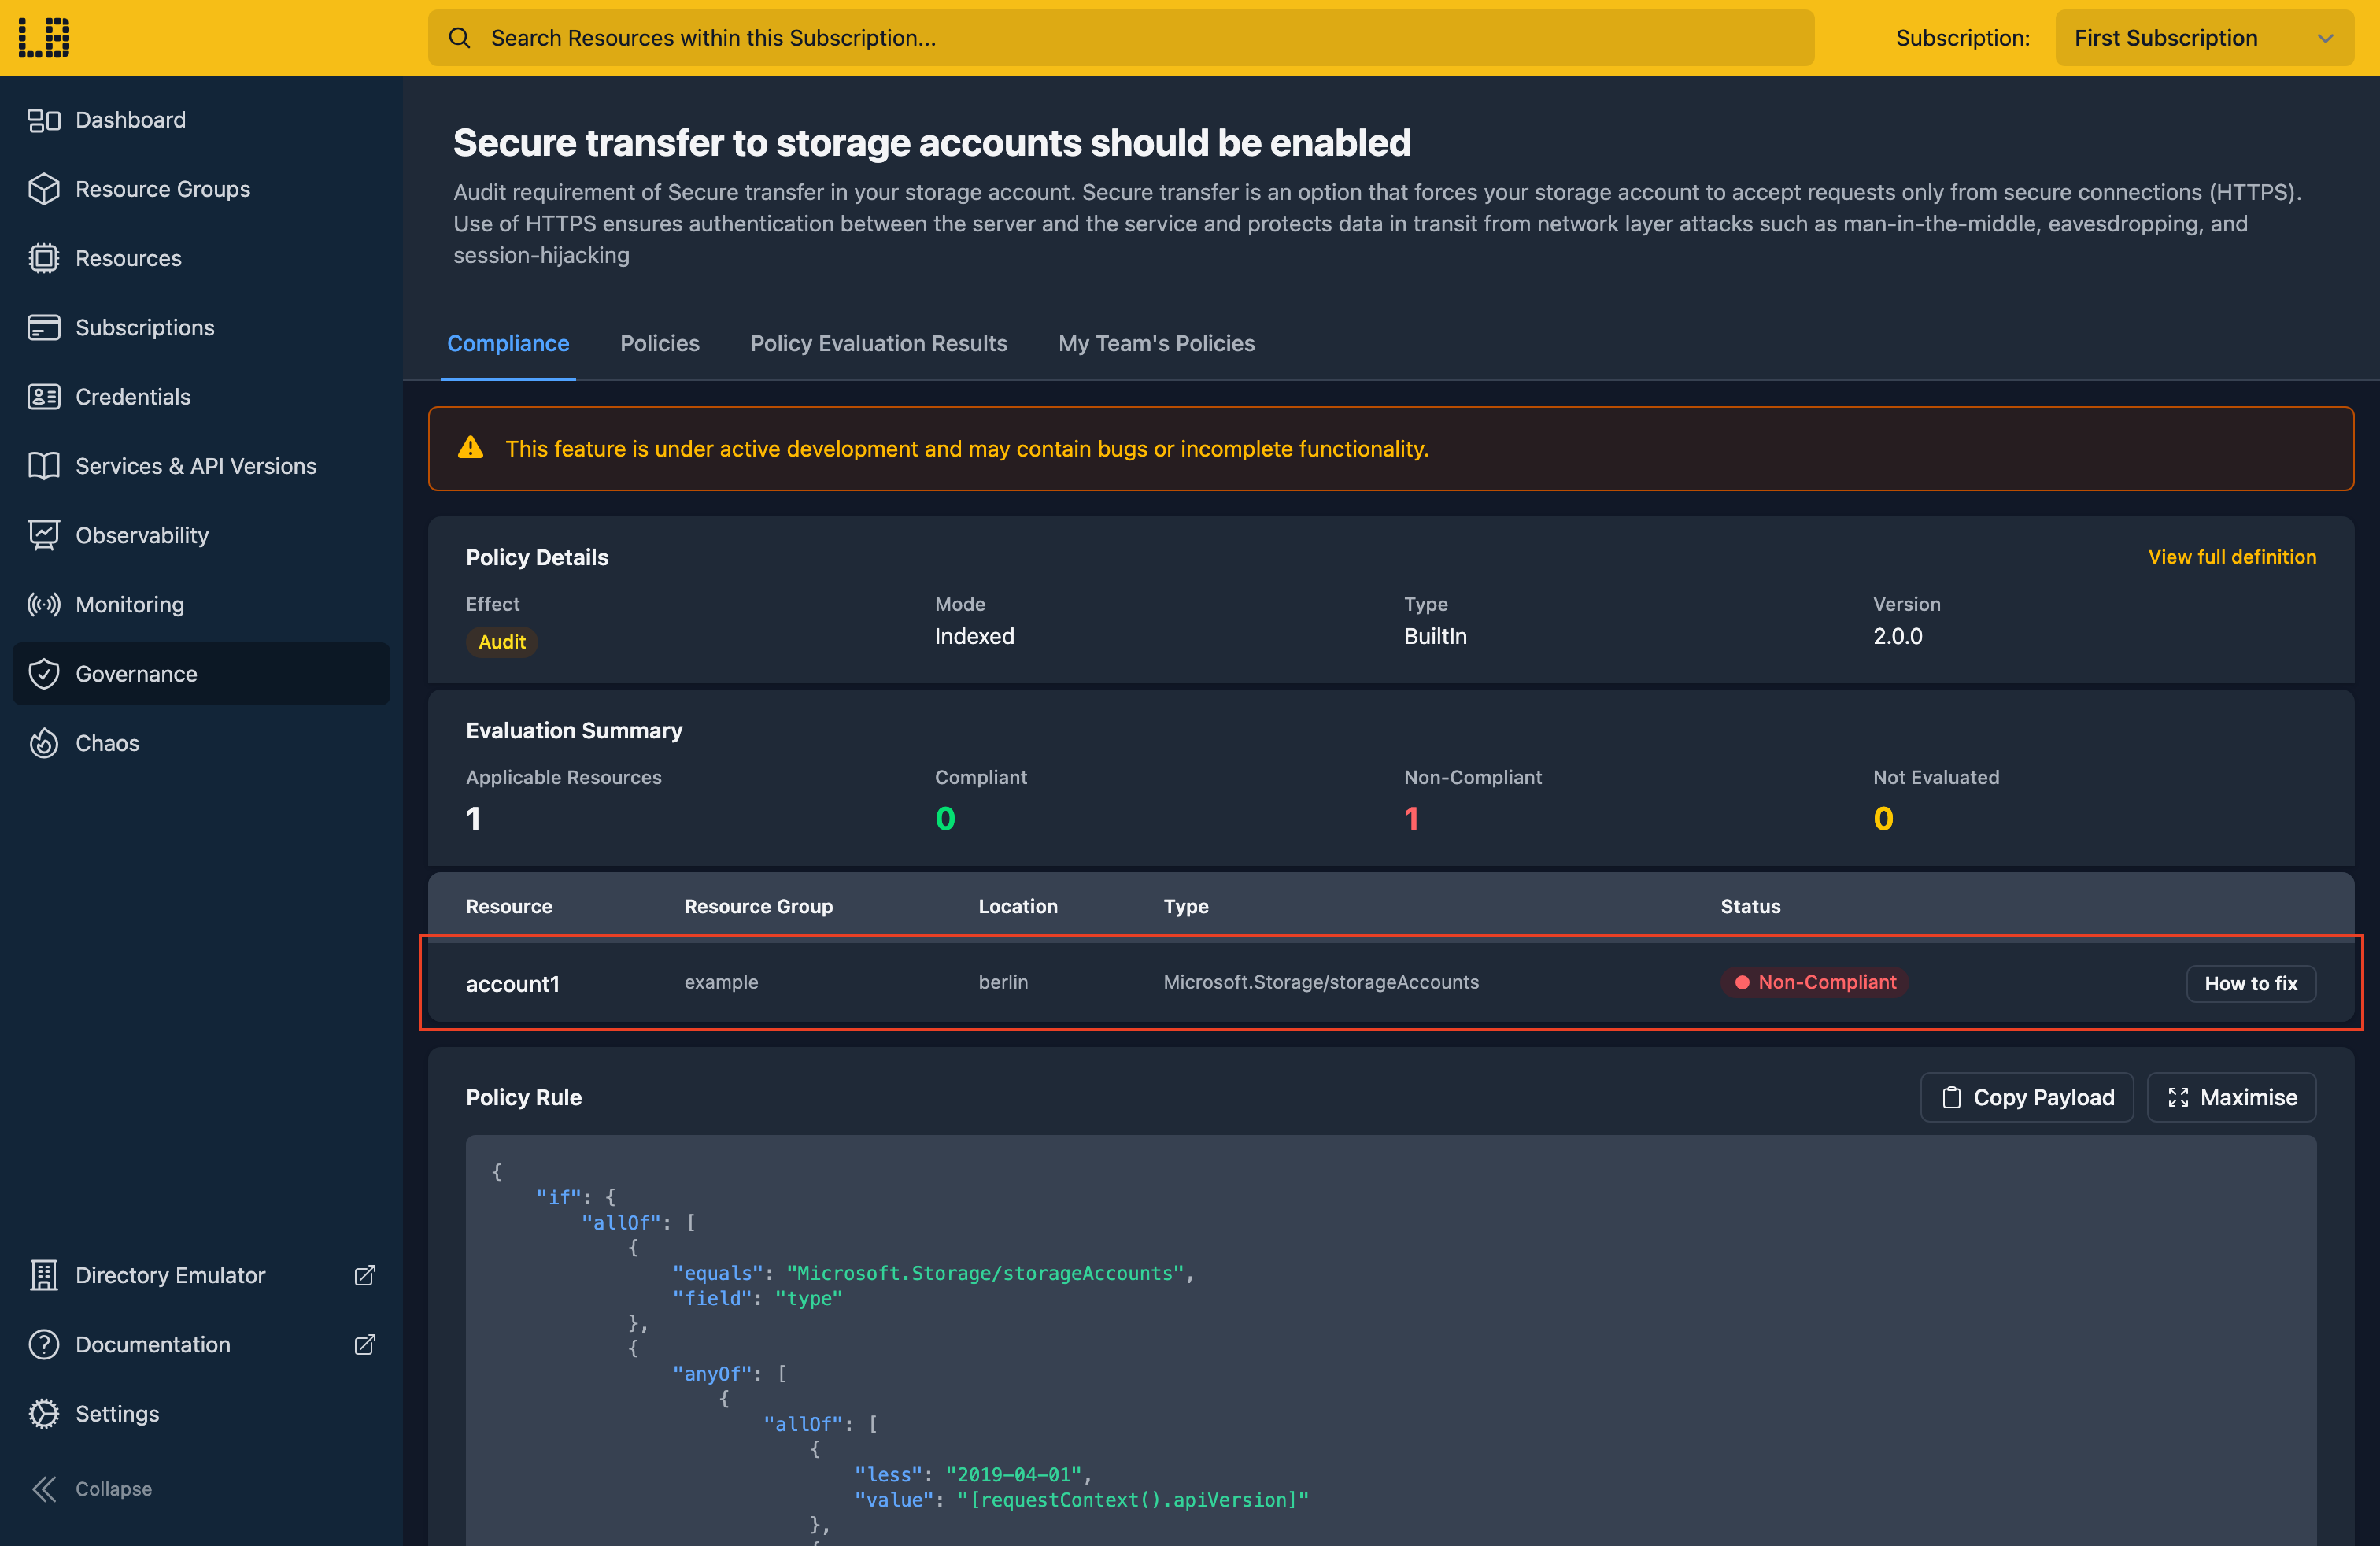Click the Governance shield icon
2380x1546 pixels.
[44, 674]
